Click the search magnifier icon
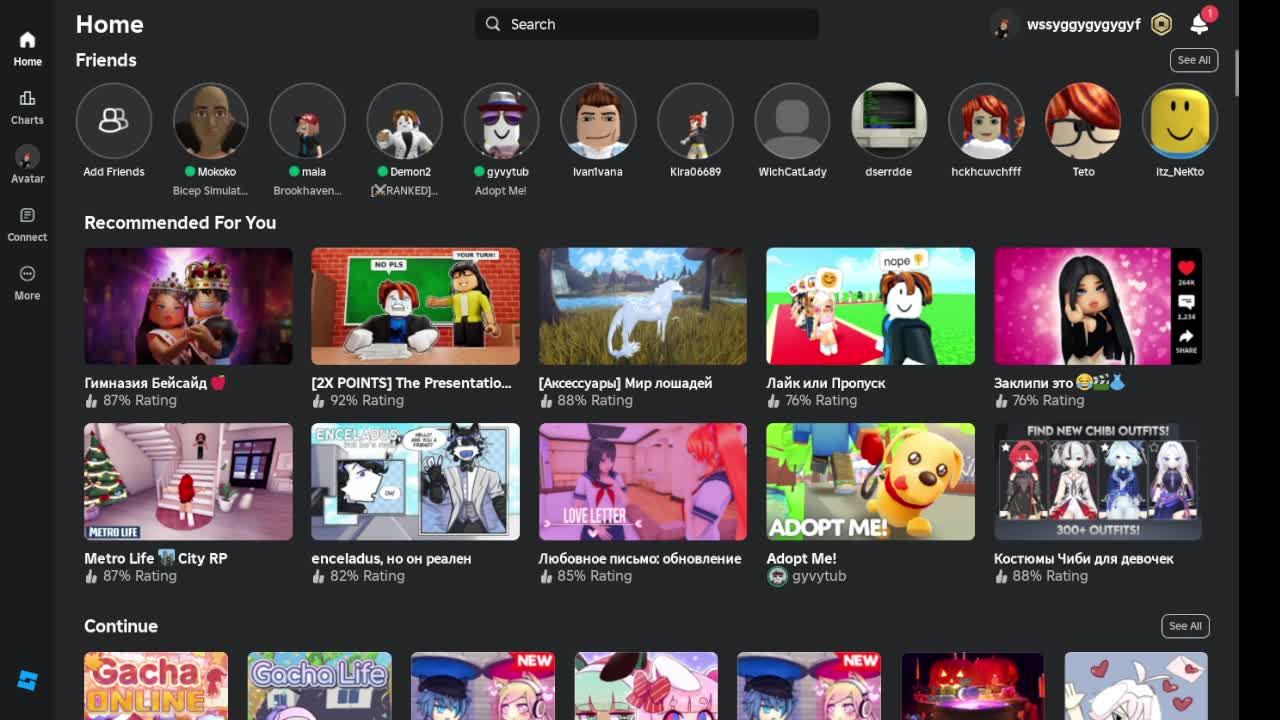The width and height of the screenshot is (1280, 720). (x=493, y=24)
